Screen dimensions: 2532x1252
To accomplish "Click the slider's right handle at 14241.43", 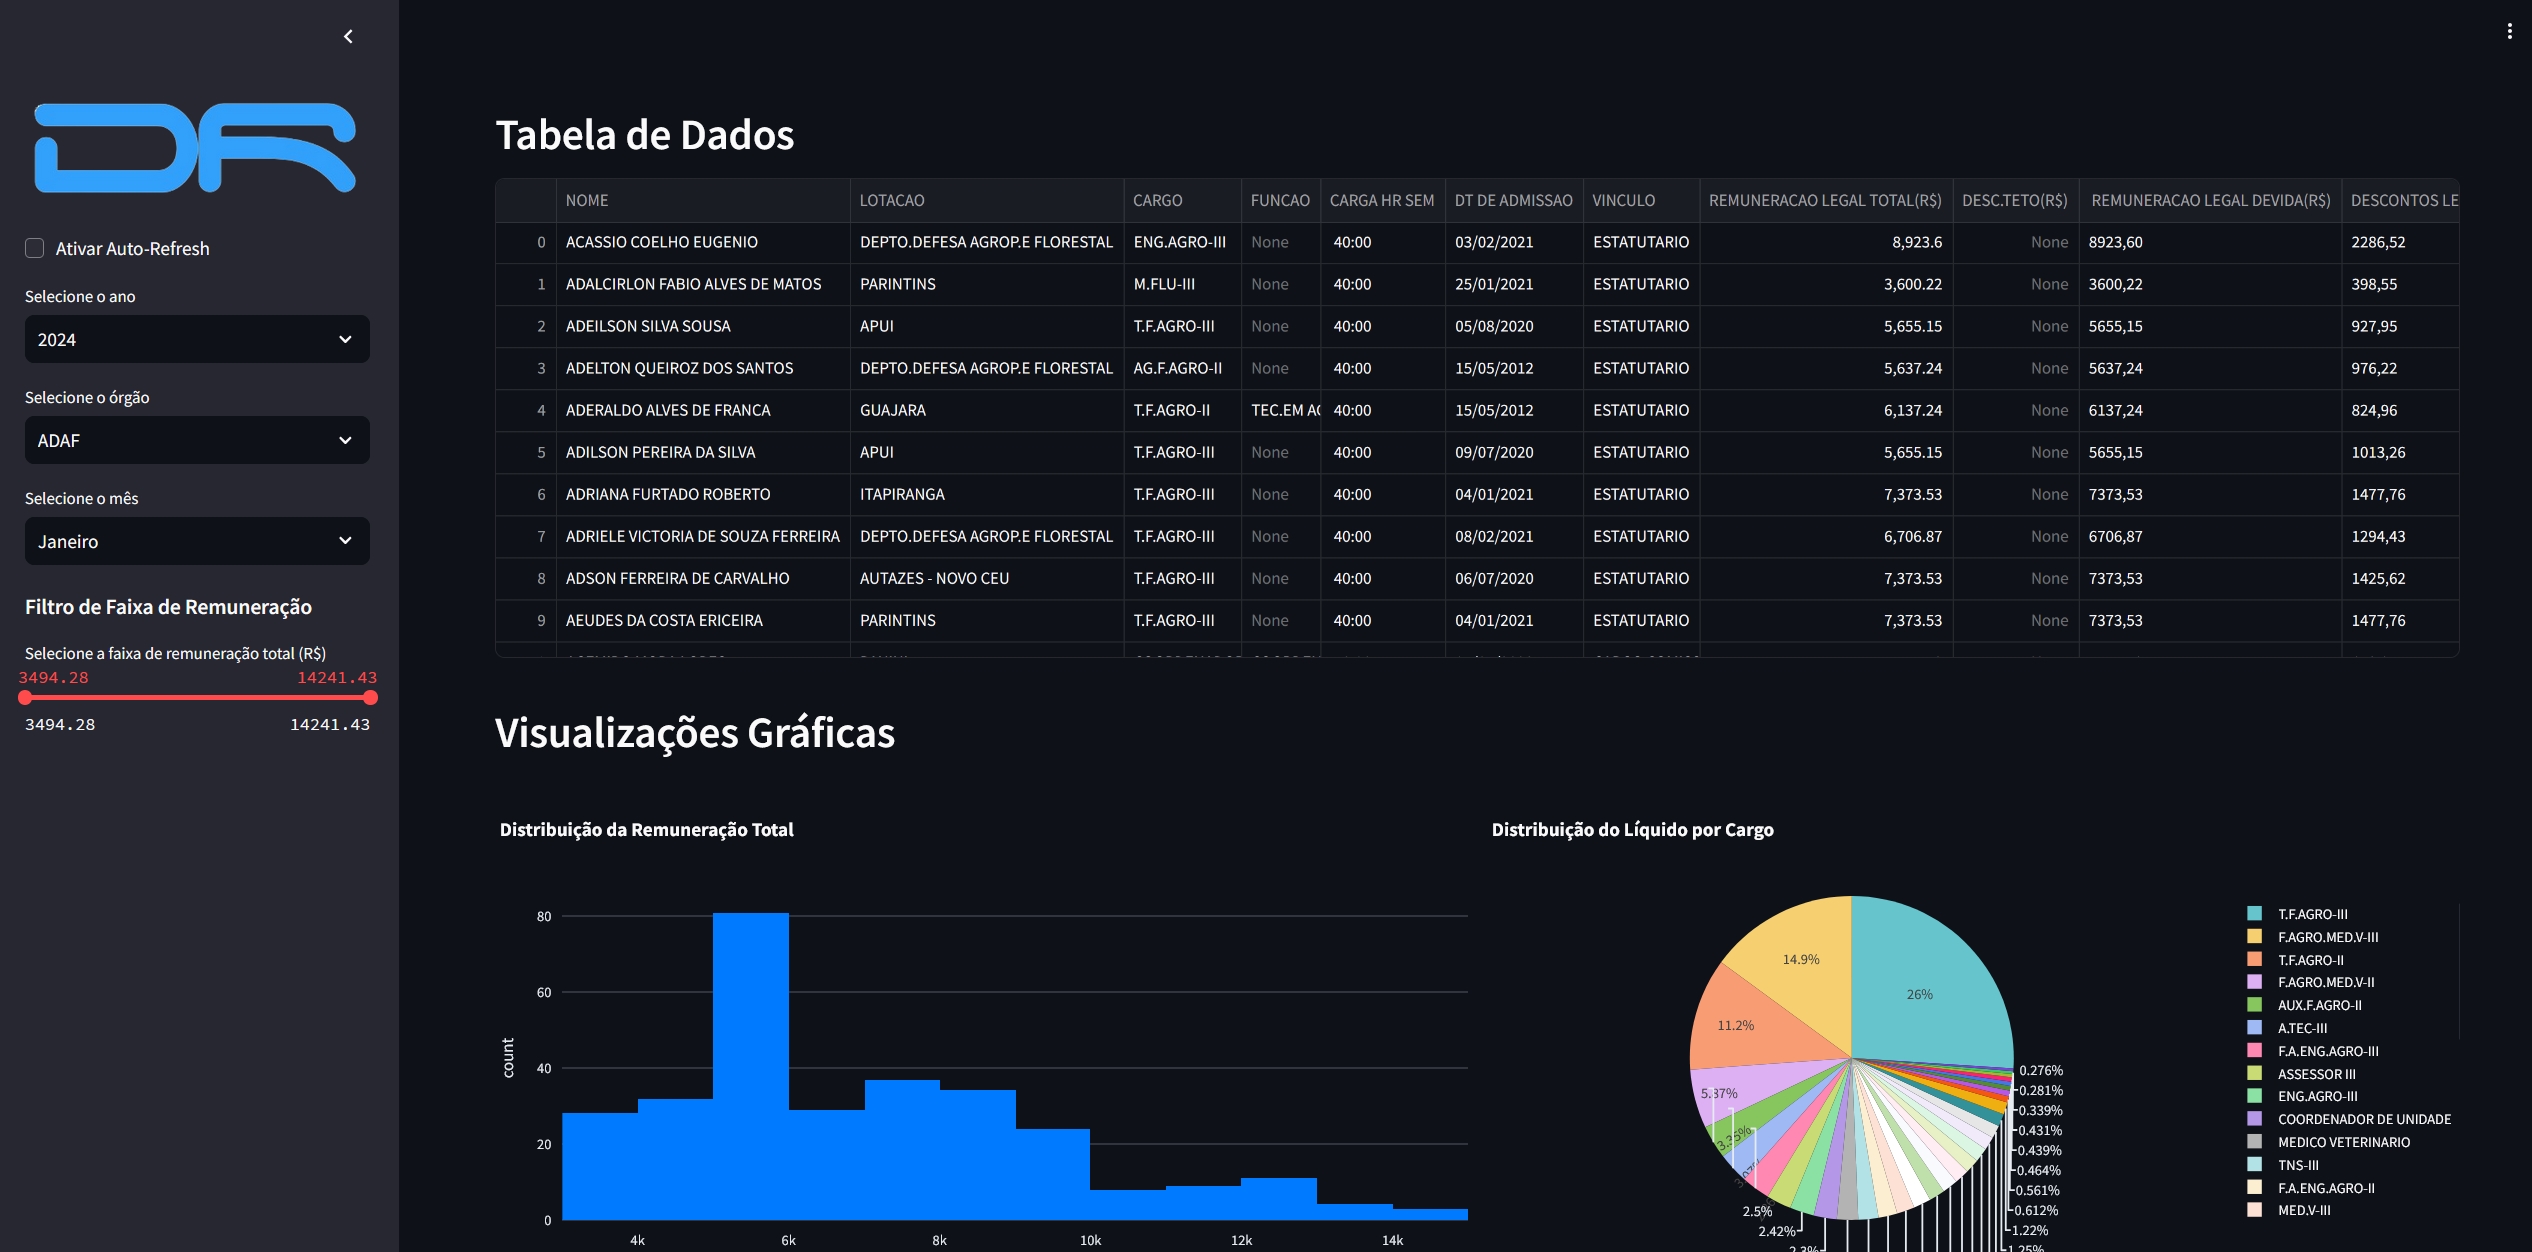I will point(370,698).
